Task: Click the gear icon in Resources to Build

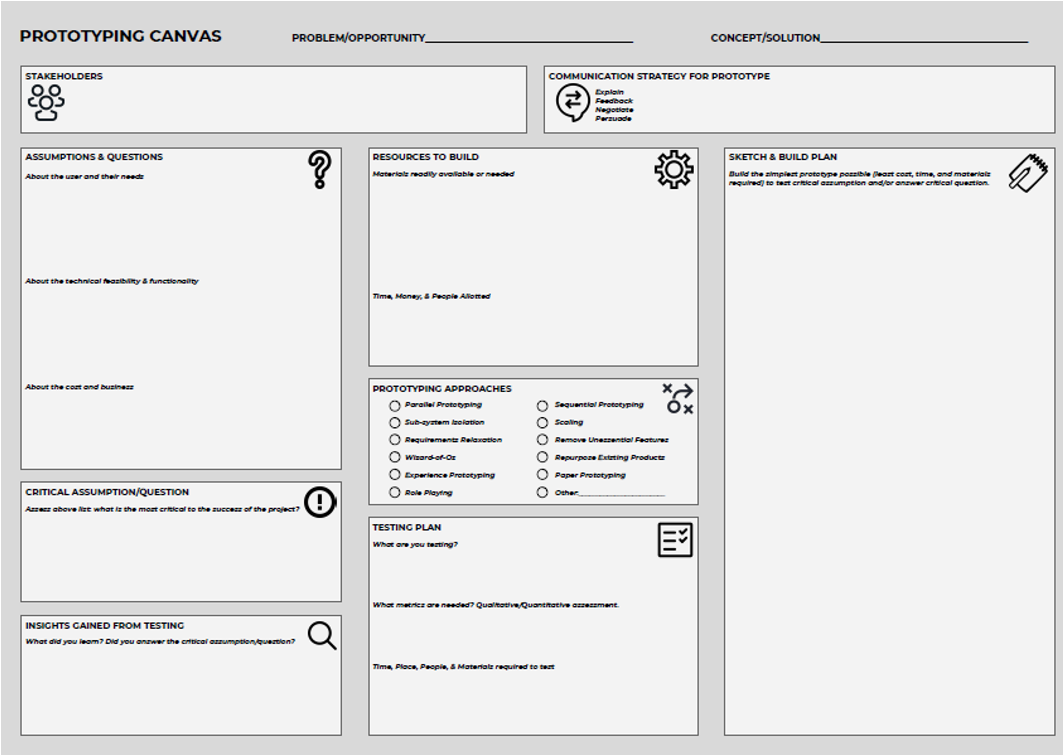Action: [674, 170]
